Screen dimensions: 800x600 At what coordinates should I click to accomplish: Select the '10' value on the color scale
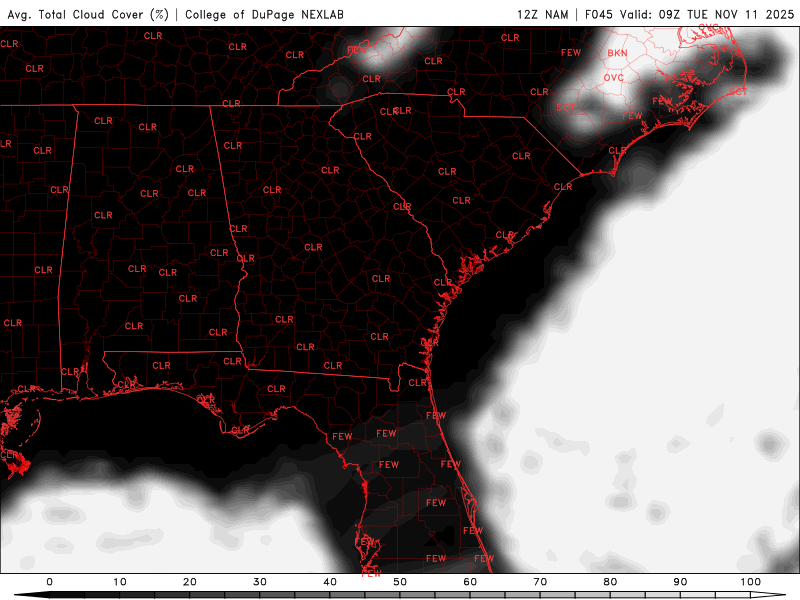point(119,582)
